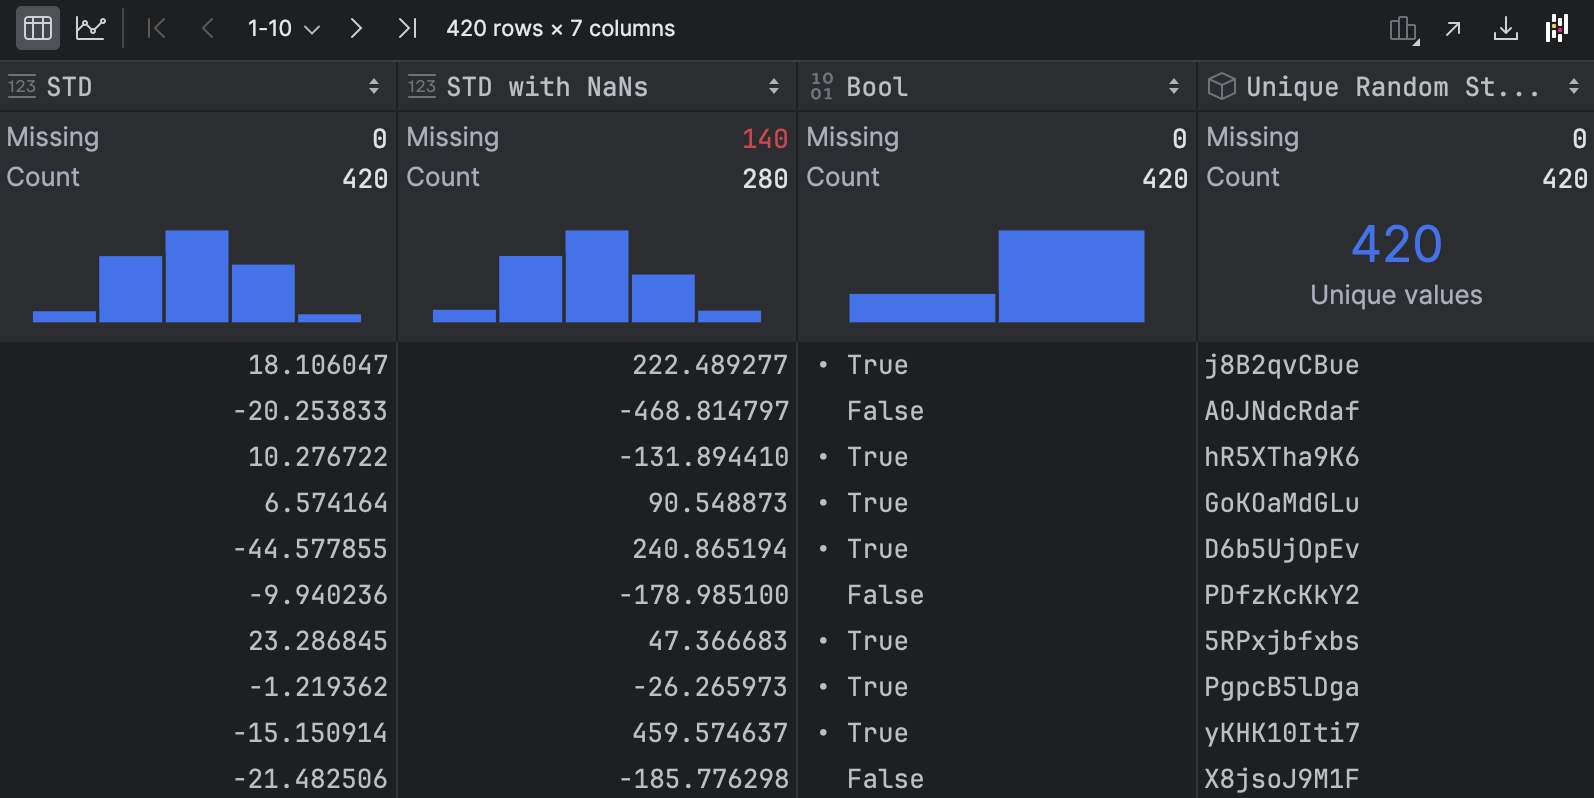Open column statistics settings icon
The height and width of the screenshot is (798, 1594).
tap(1405, 30)
